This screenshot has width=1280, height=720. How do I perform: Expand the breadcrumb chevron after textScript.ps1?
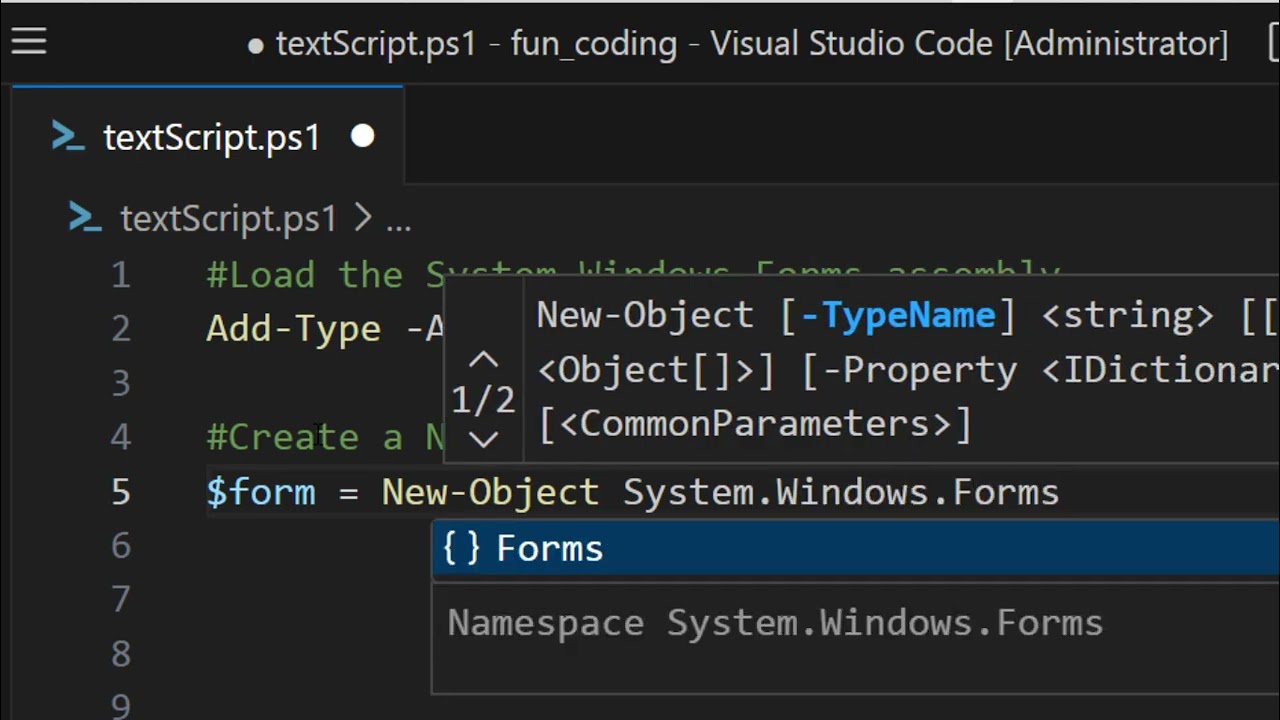362,219
